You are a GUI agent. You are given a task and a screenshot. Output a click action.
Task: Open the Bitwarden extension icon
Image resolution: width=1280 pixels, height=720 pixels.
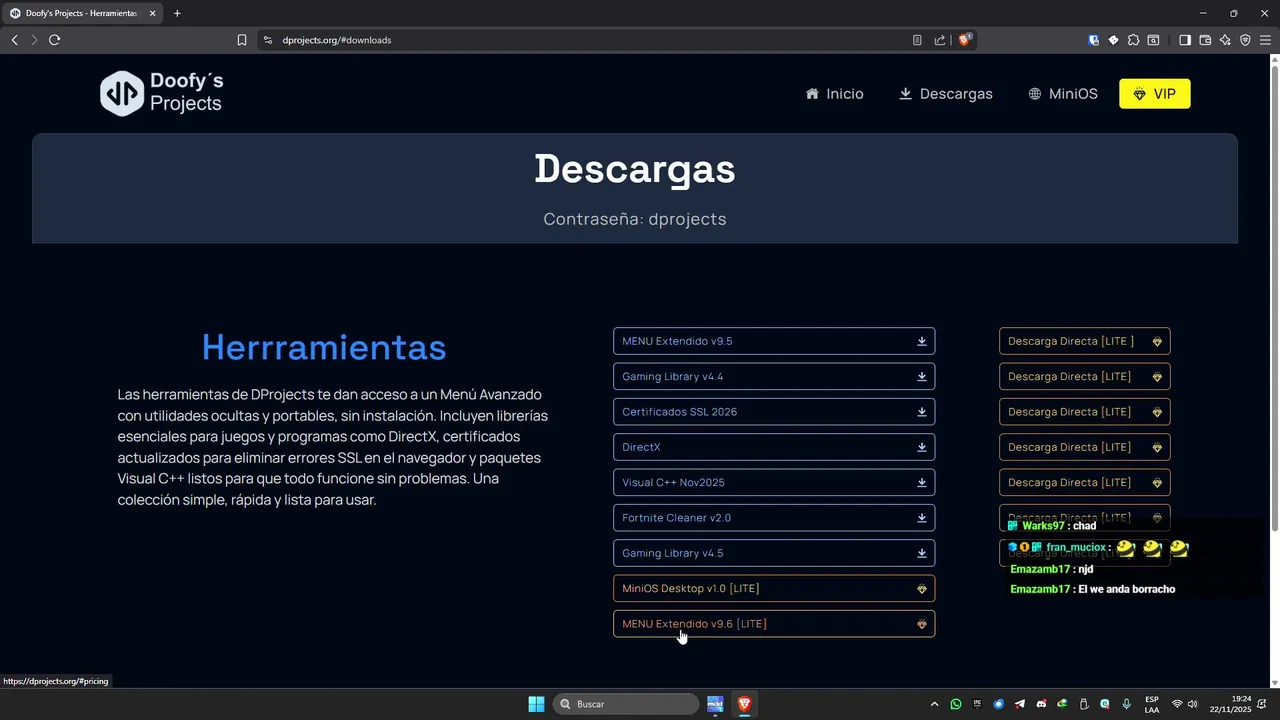point(1094,40)
